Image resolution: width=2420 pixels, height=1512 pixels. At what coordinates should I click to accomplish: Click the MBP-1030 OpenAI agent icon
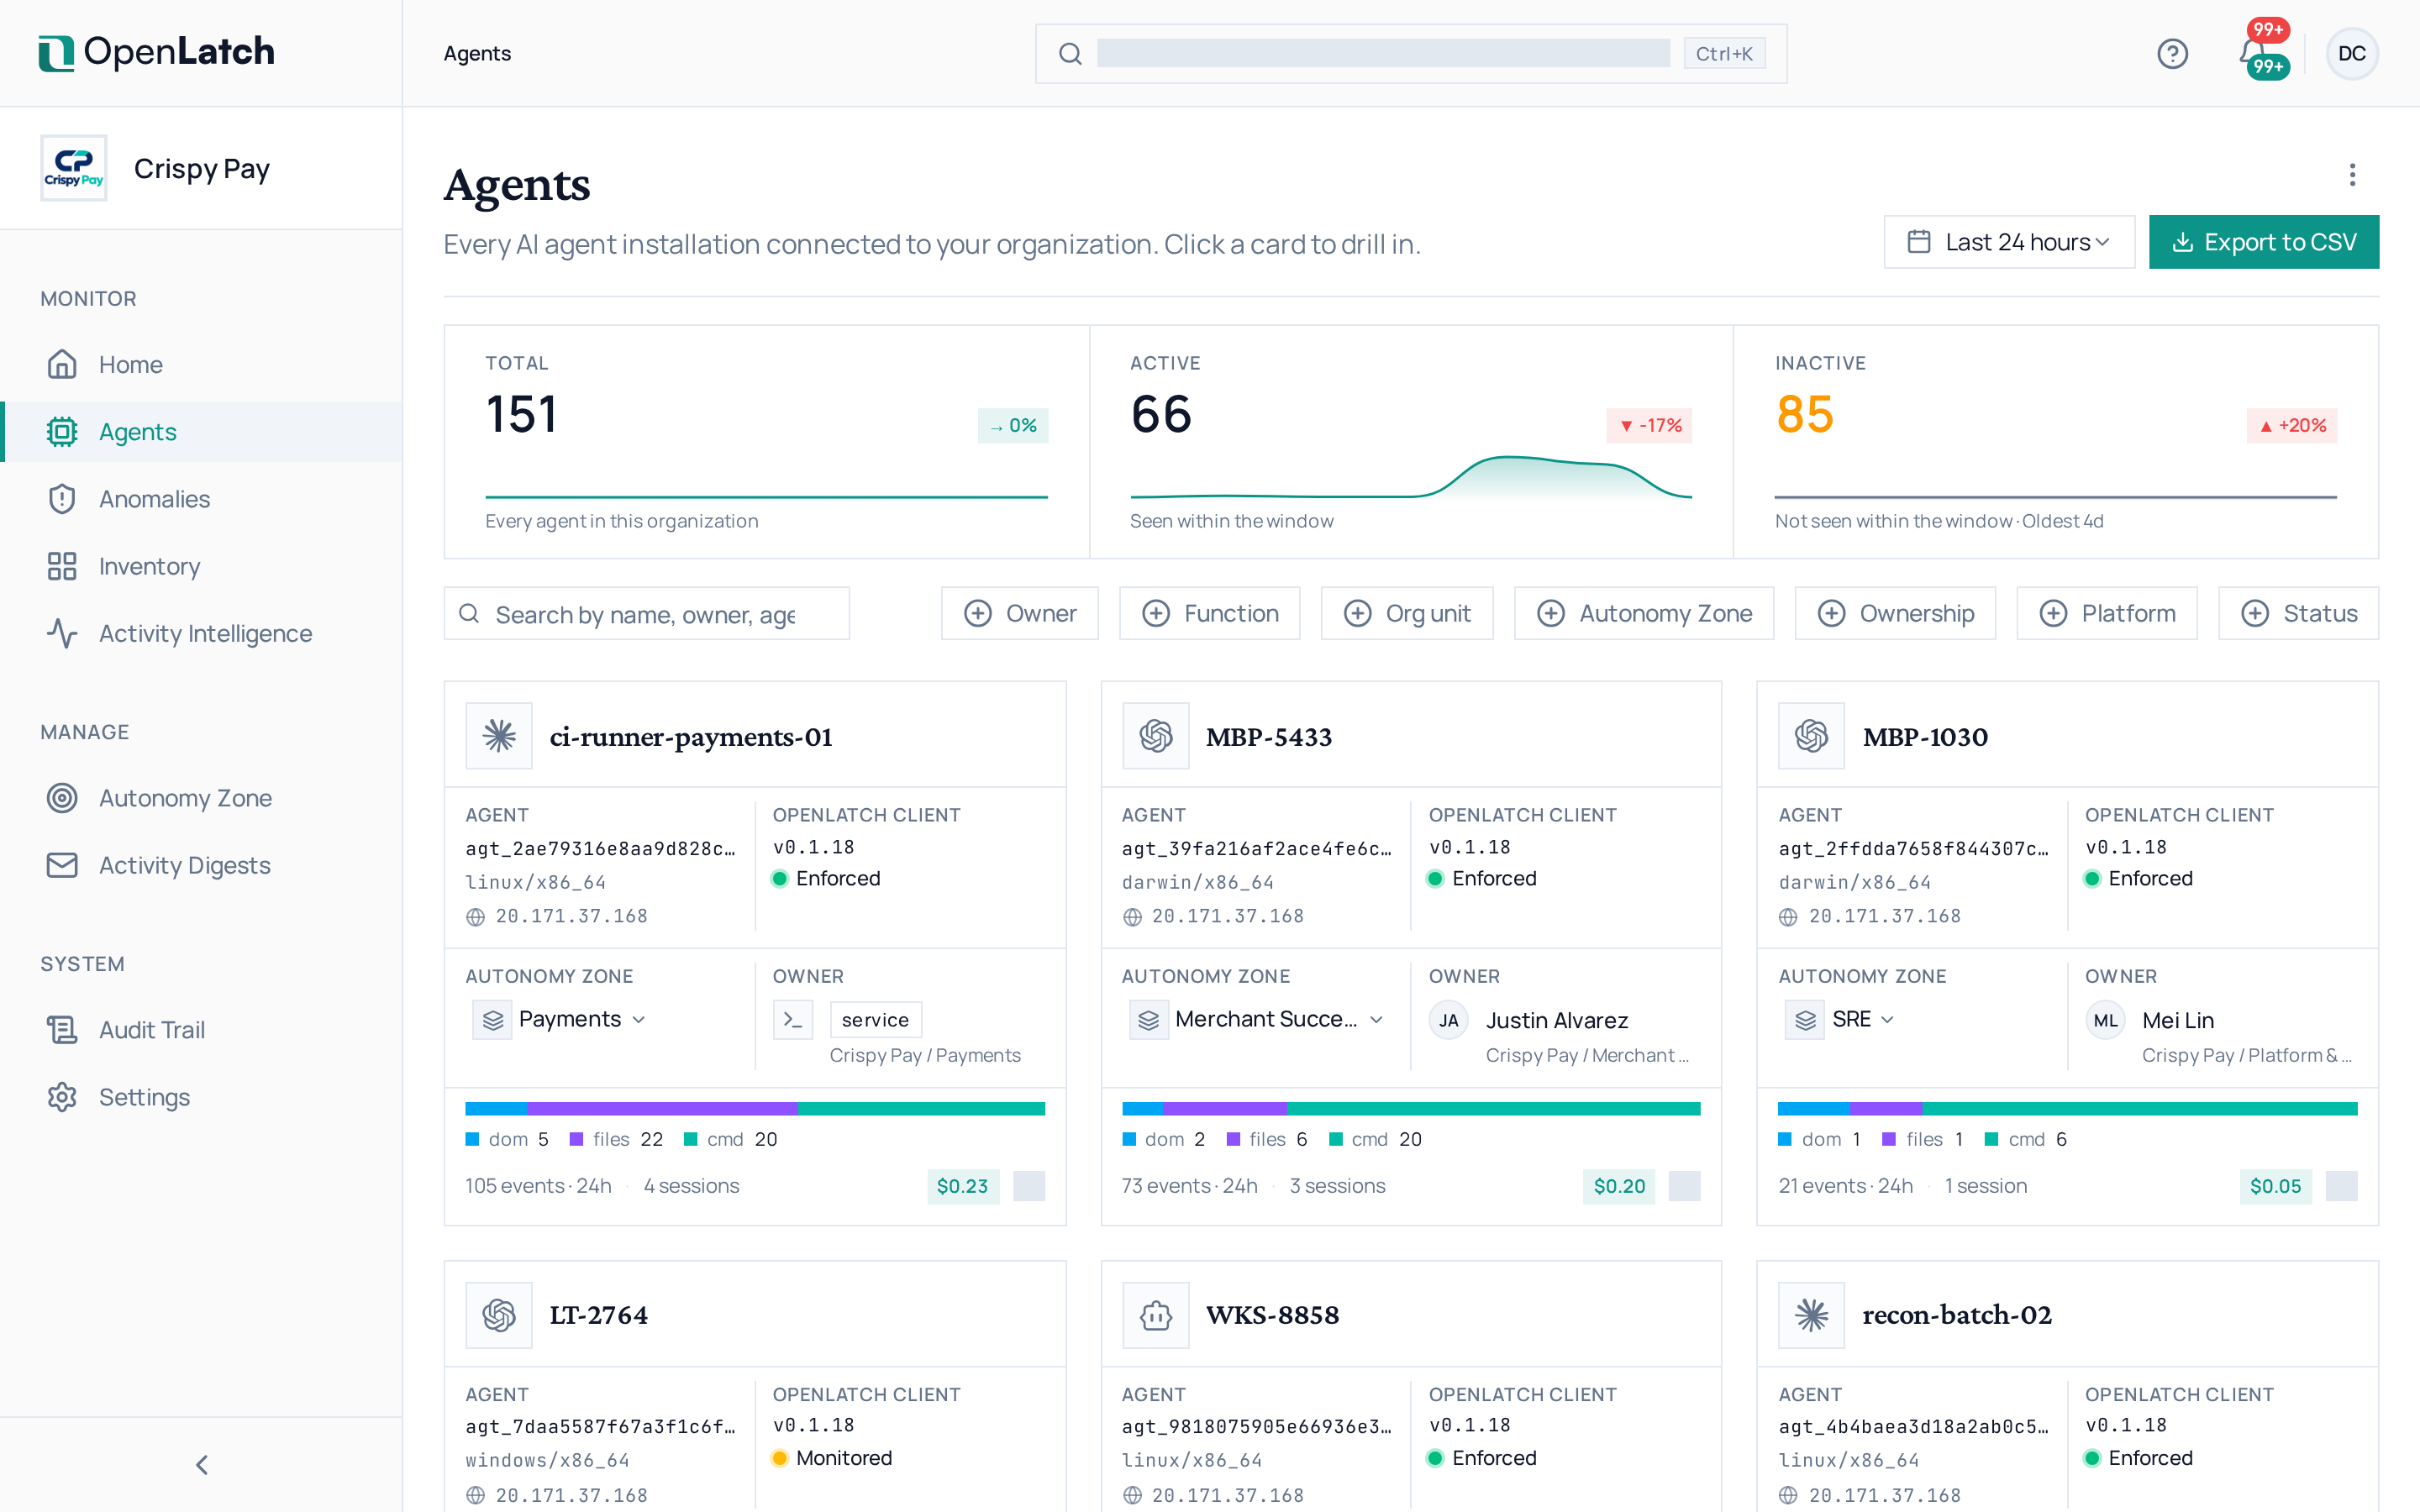coord(1811,736)
